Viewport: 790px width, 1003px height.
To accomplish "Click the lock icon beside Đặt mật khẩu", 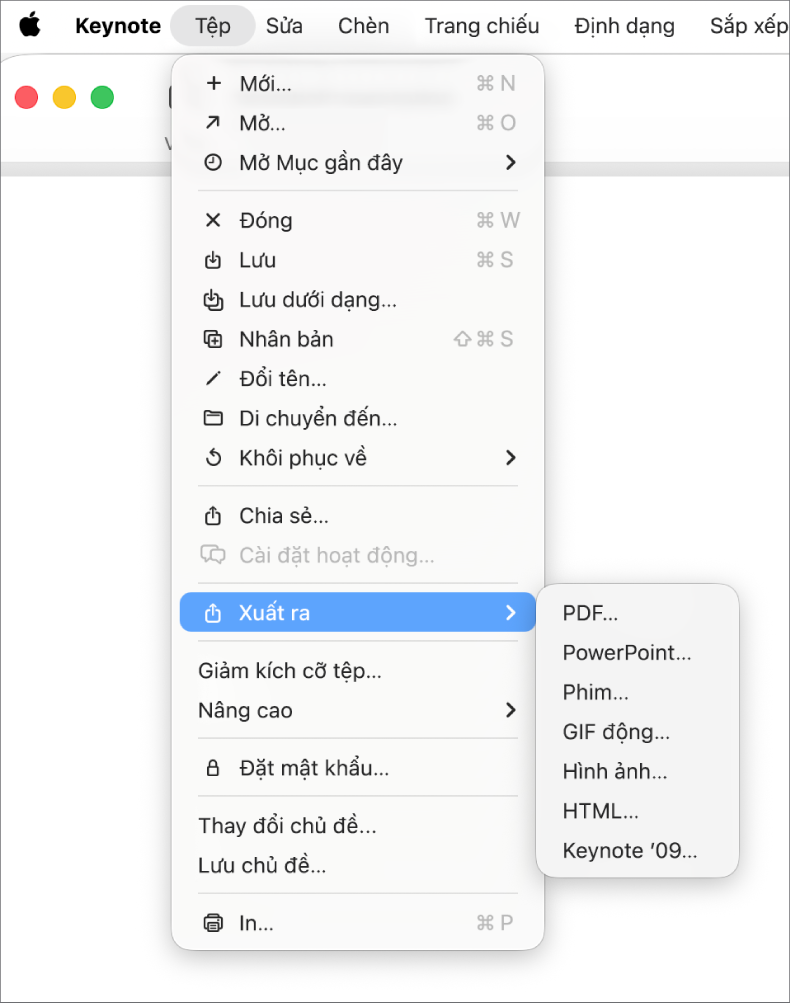I will 213,768.
